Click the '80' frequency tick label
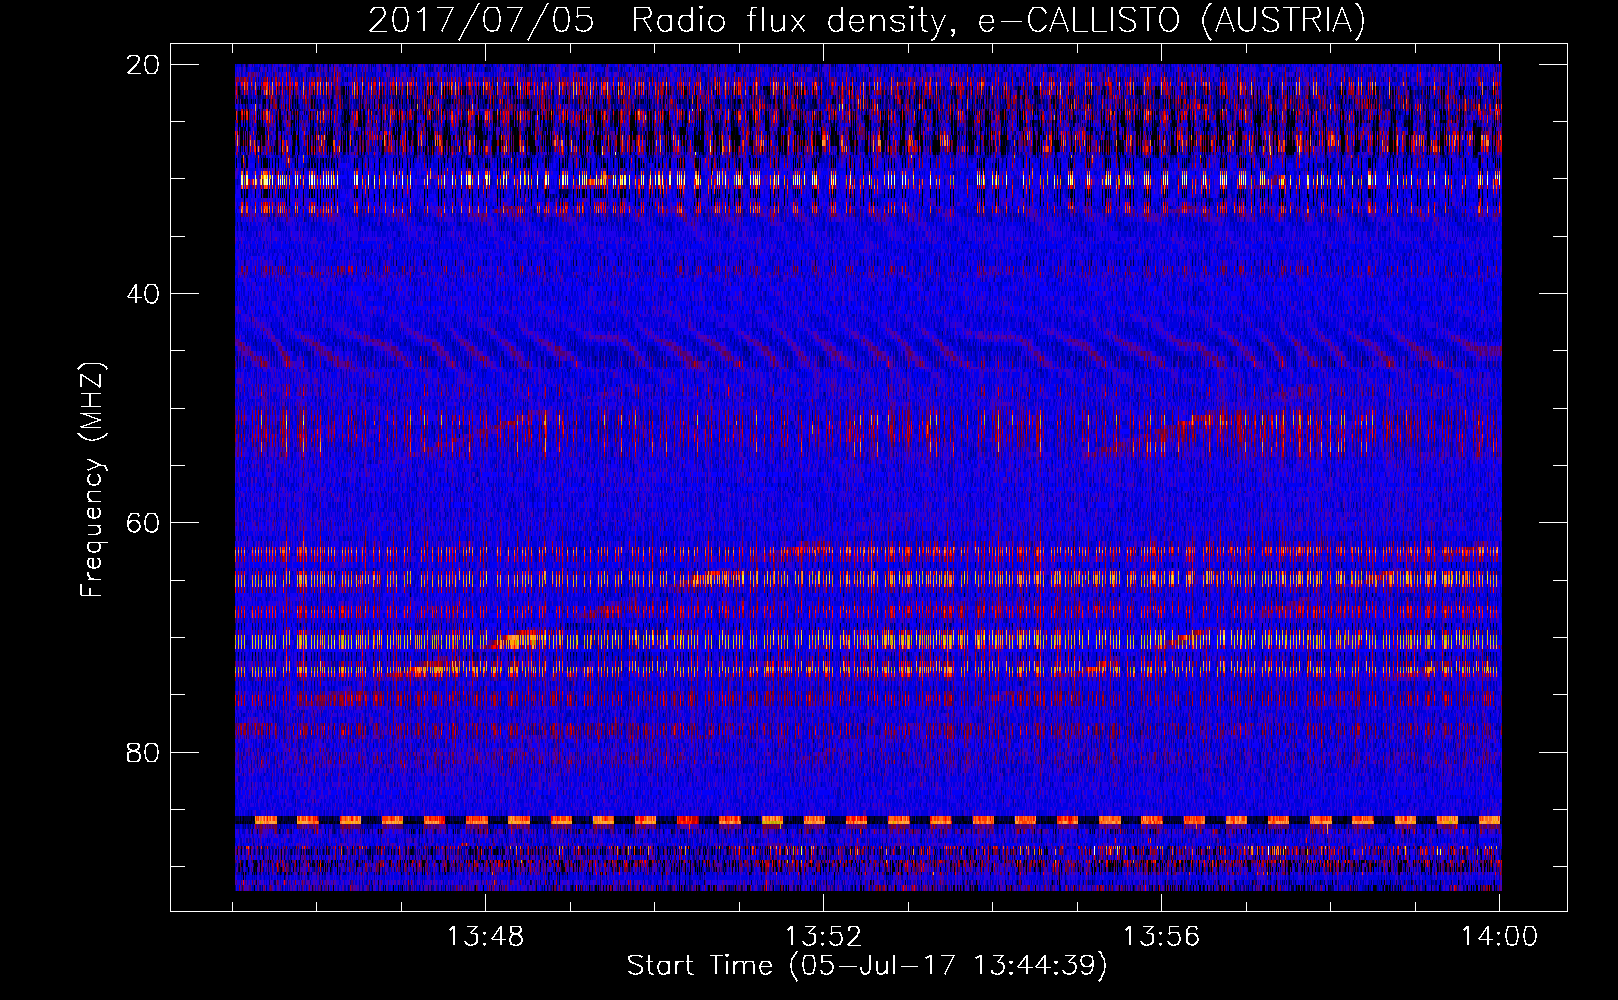Viewport: 1618px width, 1000px height. 143,752
